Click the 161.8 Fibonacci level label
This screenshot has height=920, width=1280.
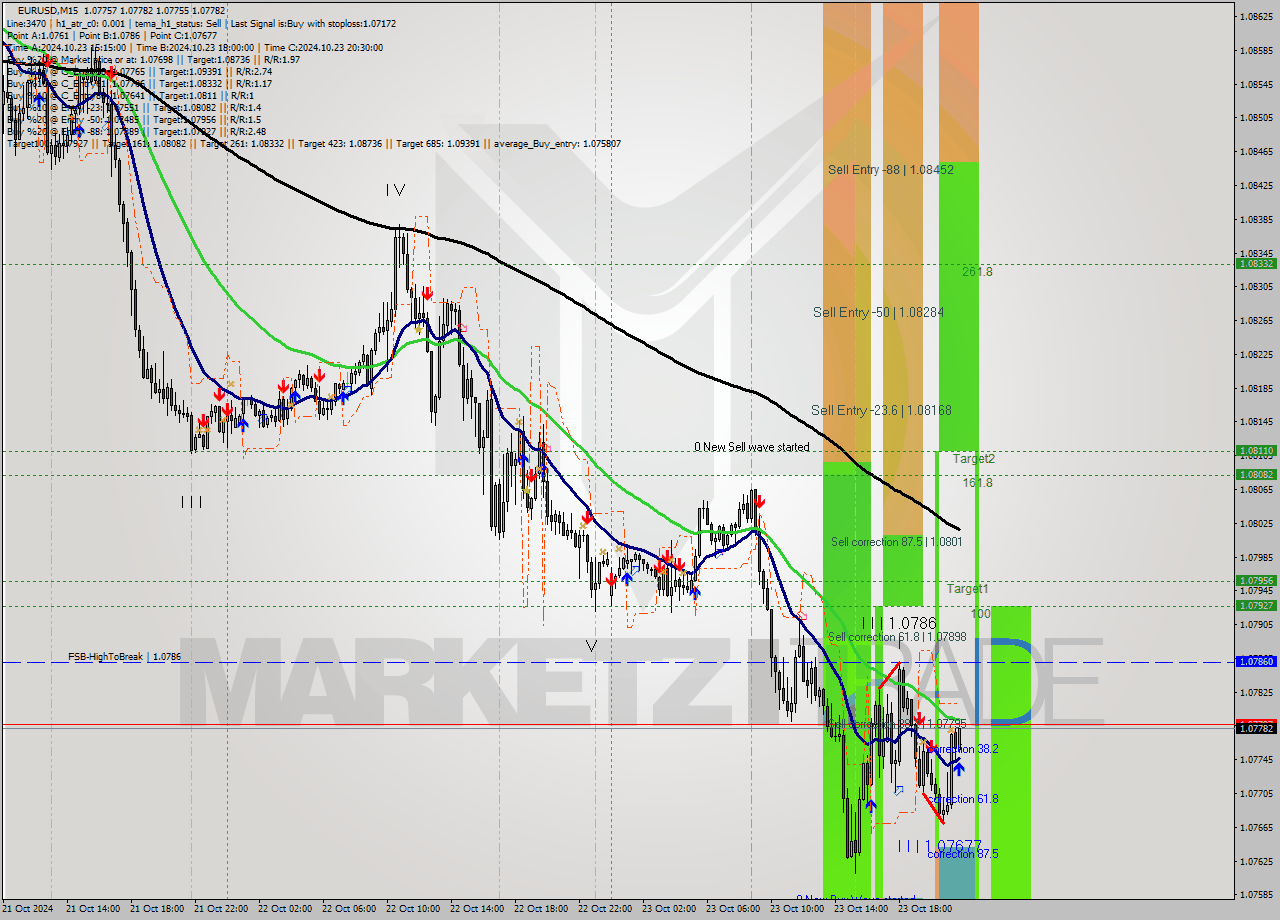(977, 483)
